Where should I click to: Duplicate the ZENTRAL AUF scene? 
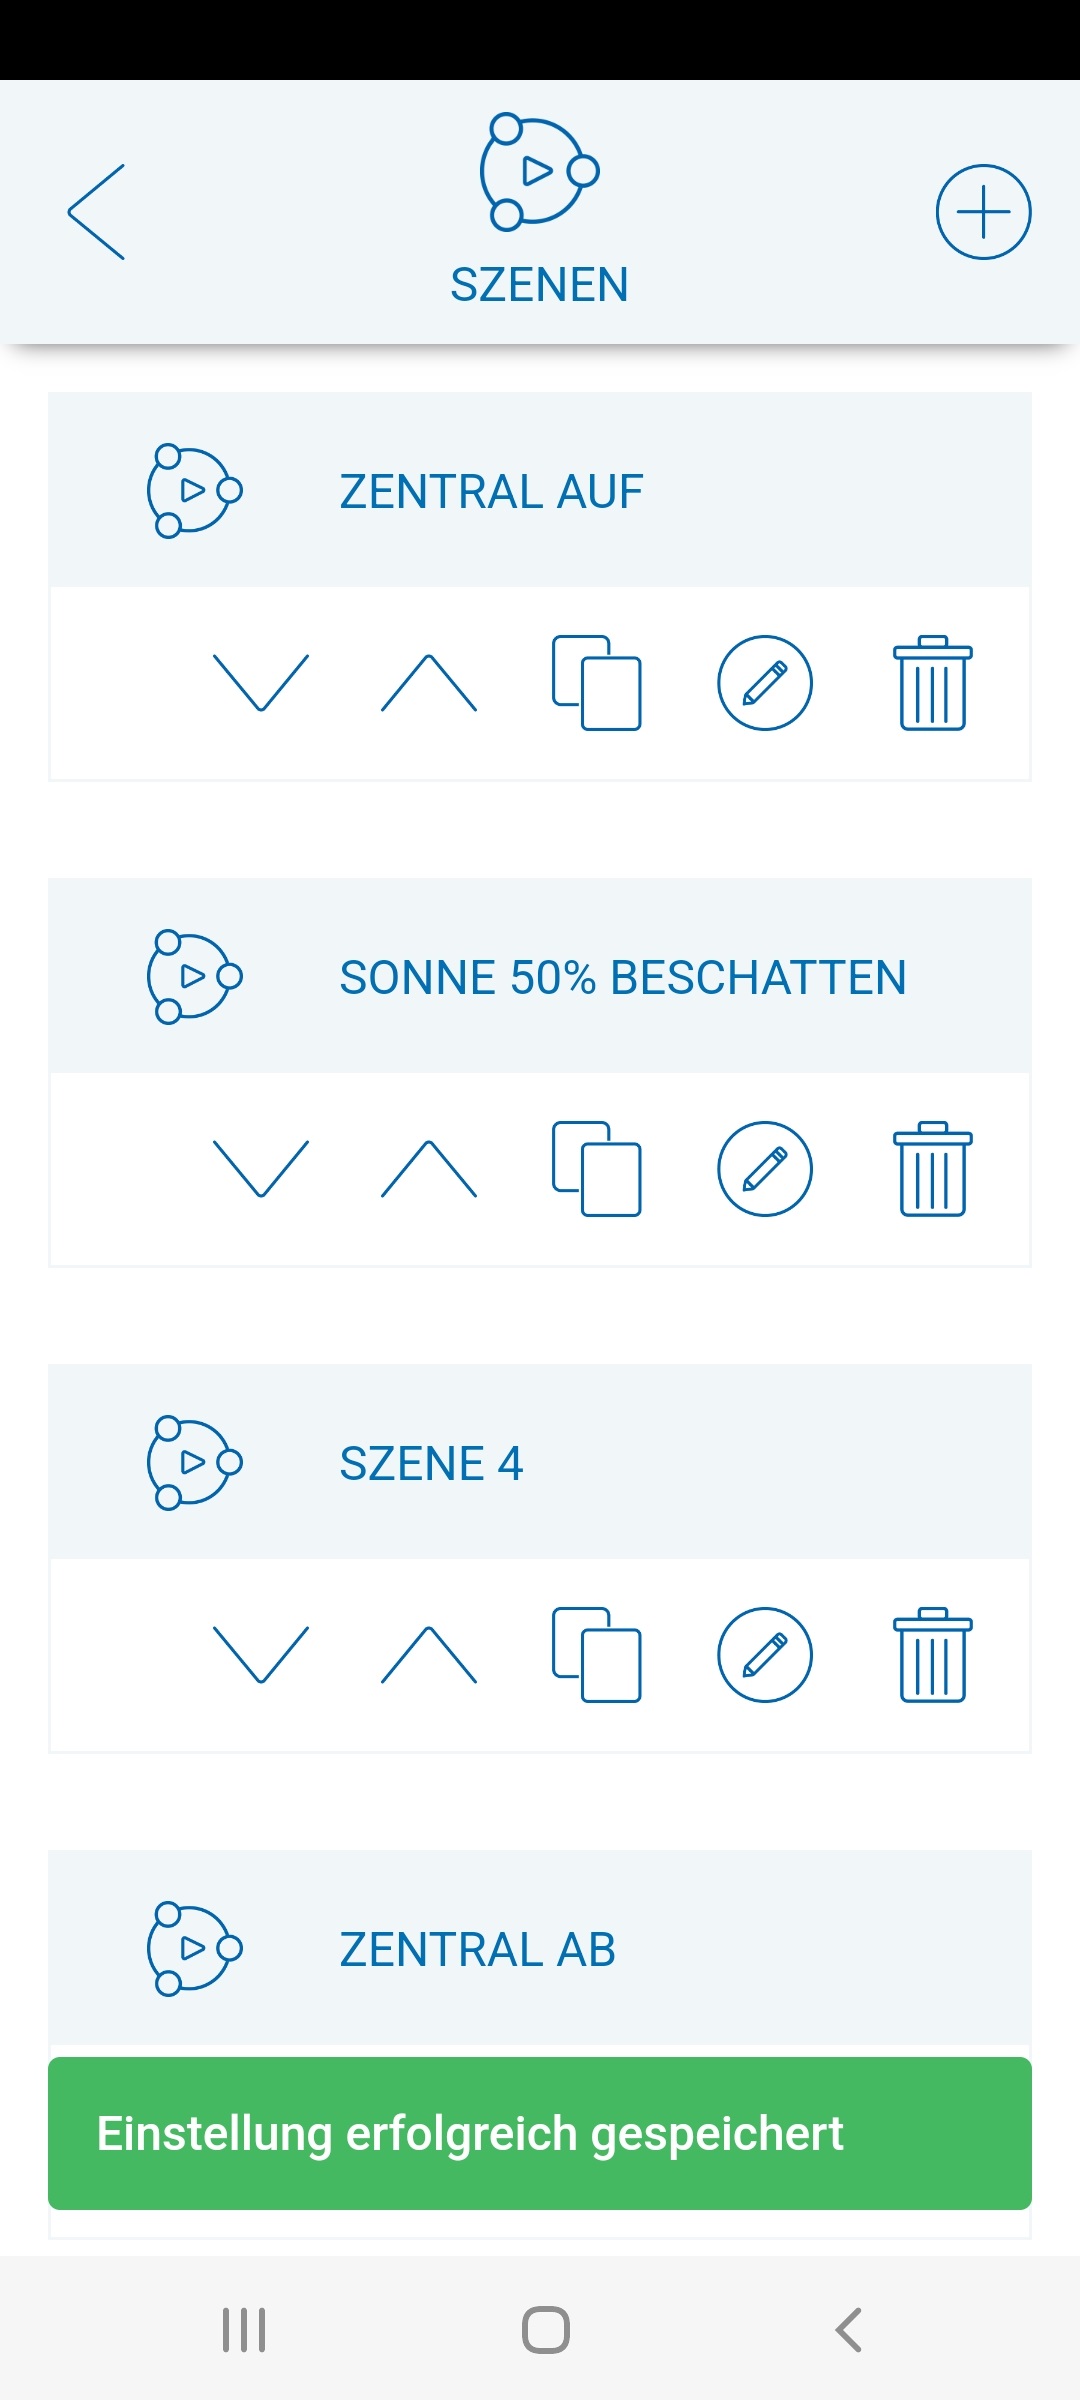tap(597, 683)
